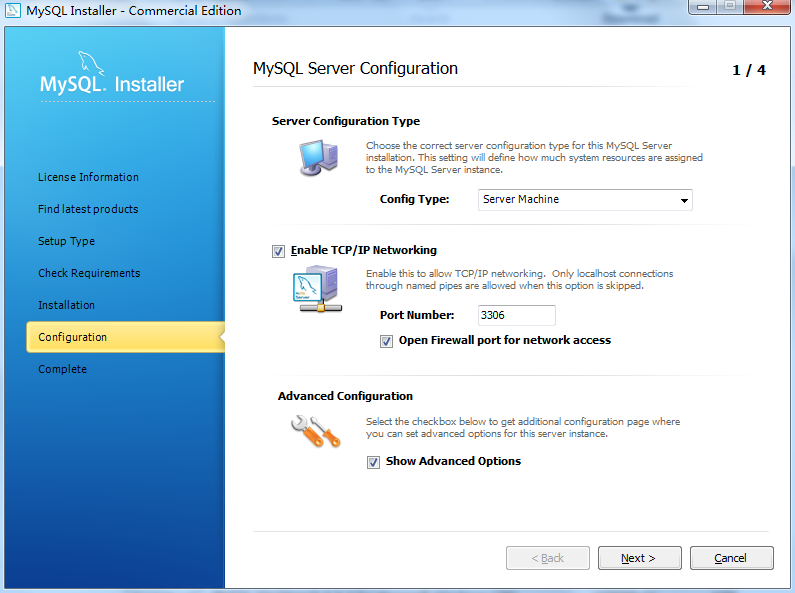Screen dimensions: 795x593
Task: Click the MySQL network server icon
Action: click(x=317, y=289)
